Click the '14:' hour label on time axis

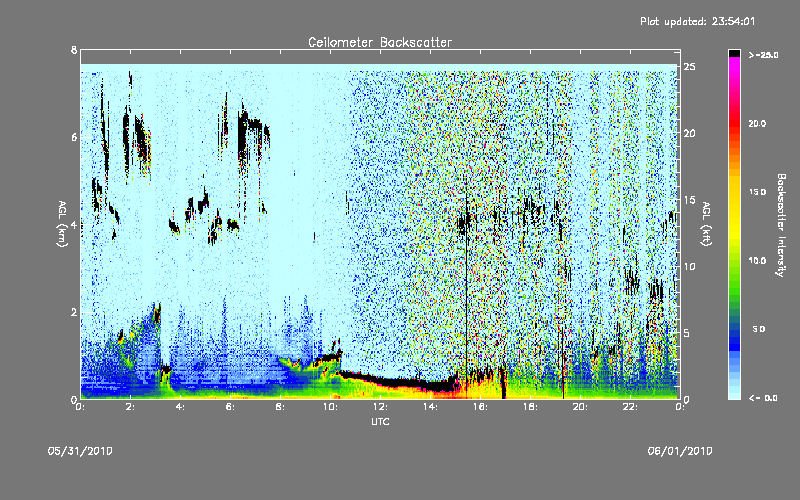(x=430, y=407)
